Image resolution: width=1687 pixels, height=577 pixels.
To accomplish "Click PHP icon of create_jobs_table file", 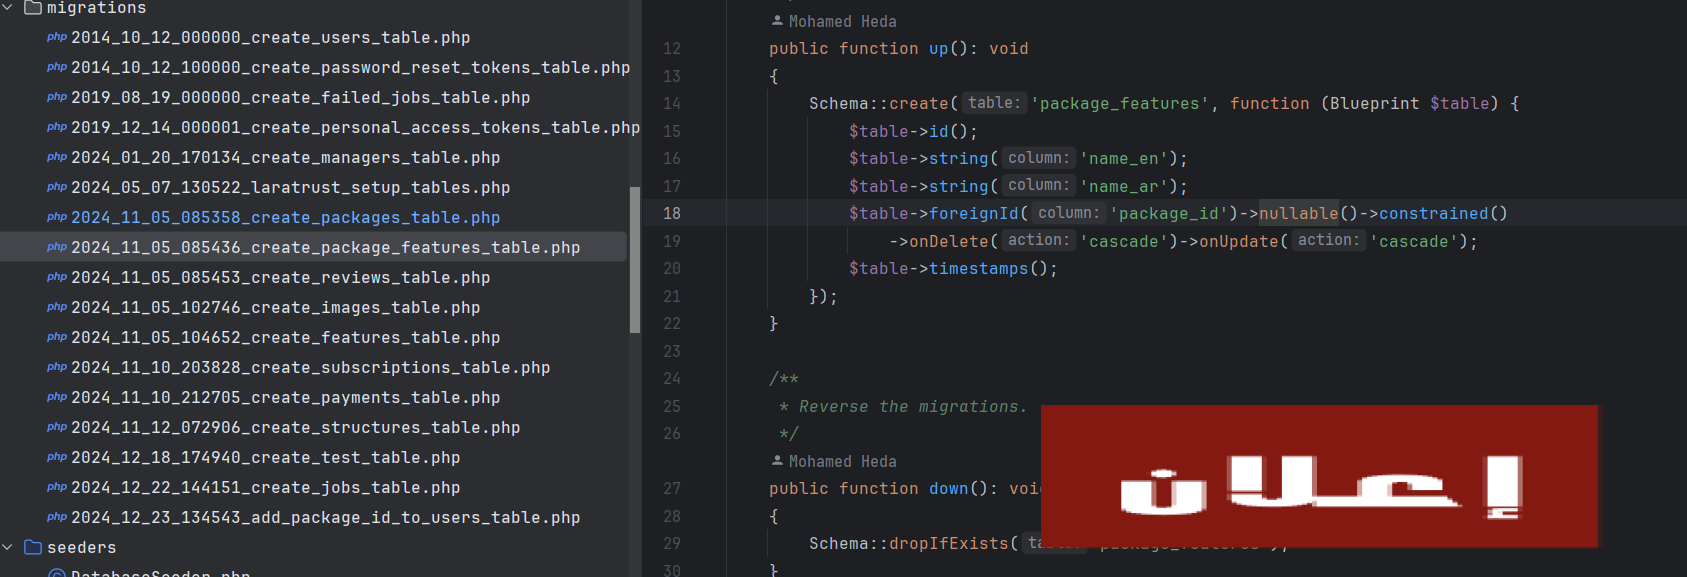I will pyautogui.click(x=57, y=487).
